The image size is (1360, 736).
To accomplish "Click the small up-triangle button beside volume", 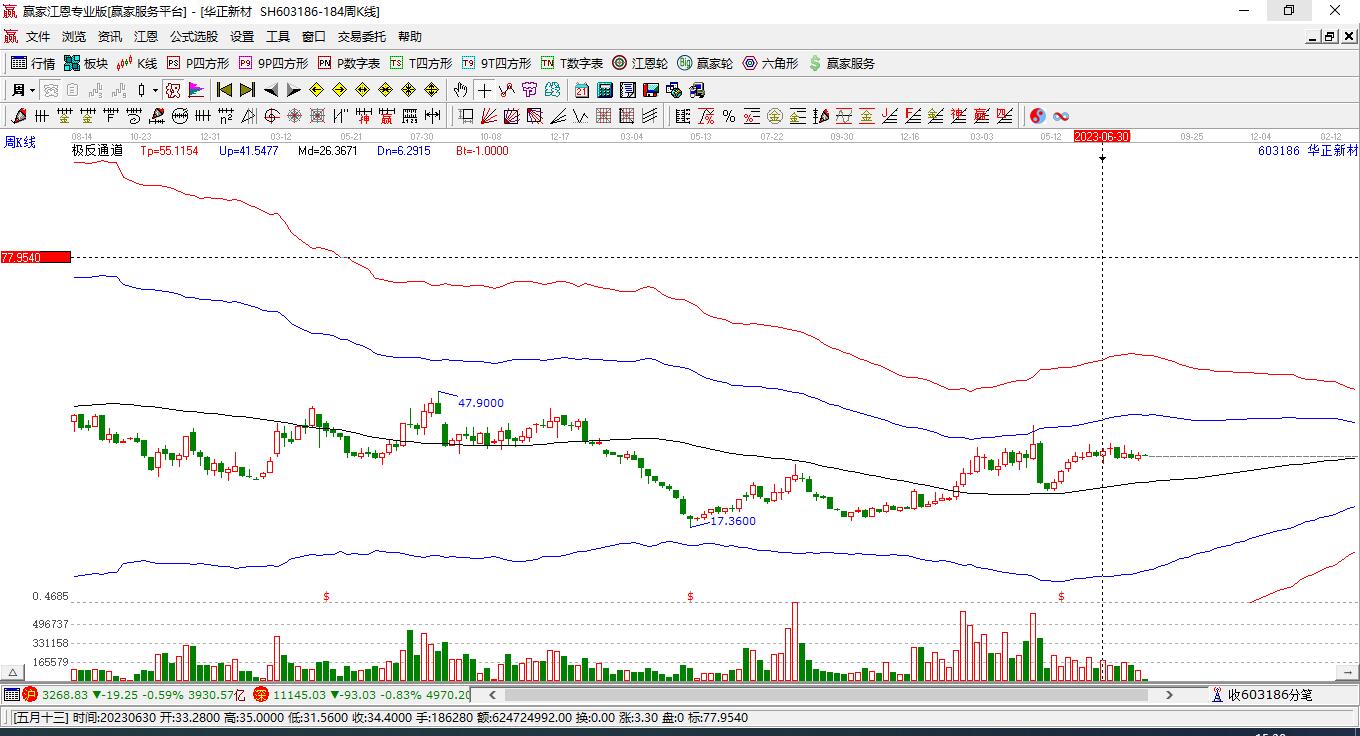I will (x=13, y=673).
